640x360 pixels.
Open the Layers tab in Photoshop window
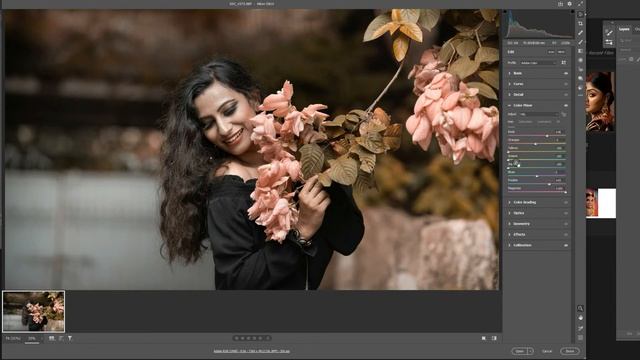[624, 29]
